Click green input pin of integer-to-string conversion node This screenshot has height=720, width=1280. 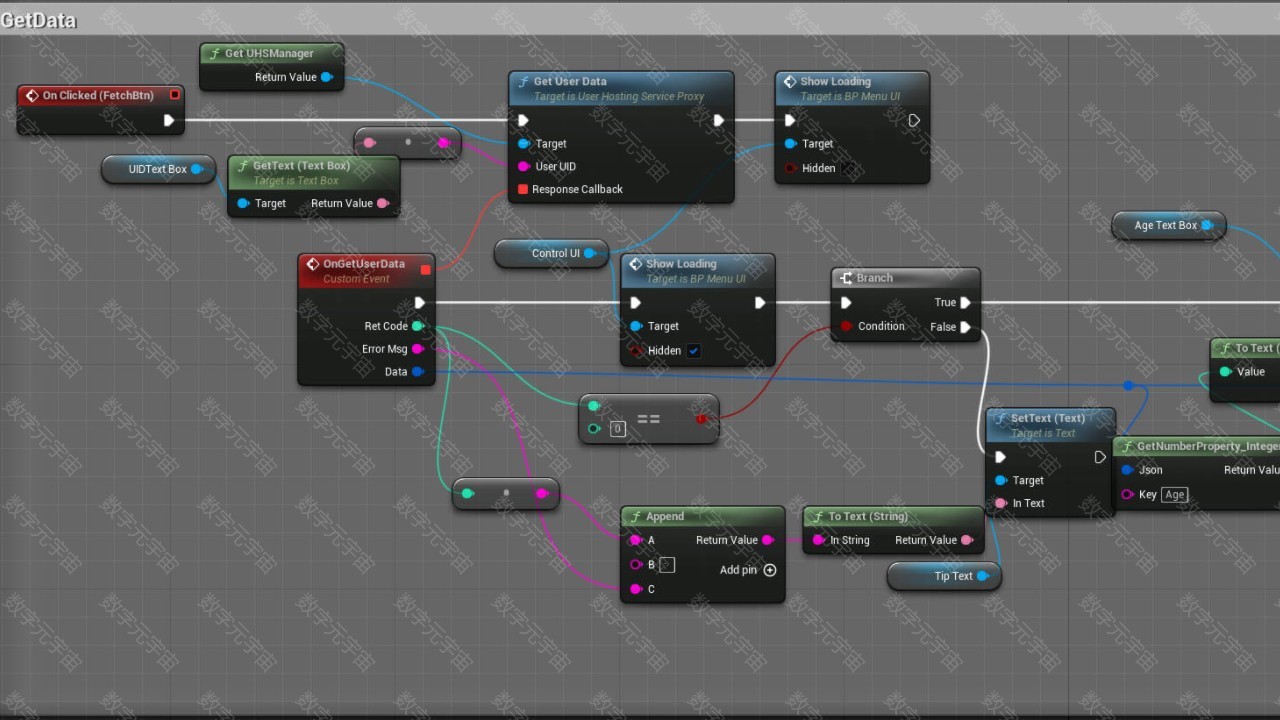click(x=467, y=493)
